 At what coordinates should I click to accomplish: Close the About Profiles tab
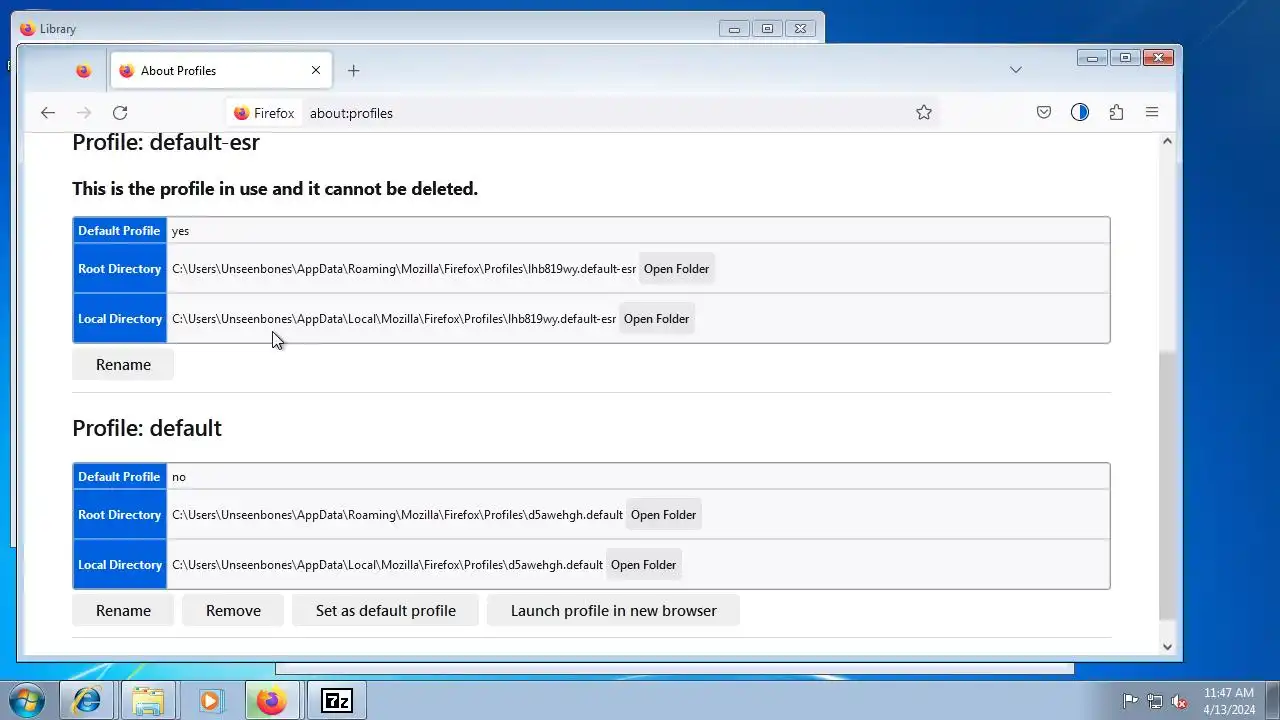(316, 71)
